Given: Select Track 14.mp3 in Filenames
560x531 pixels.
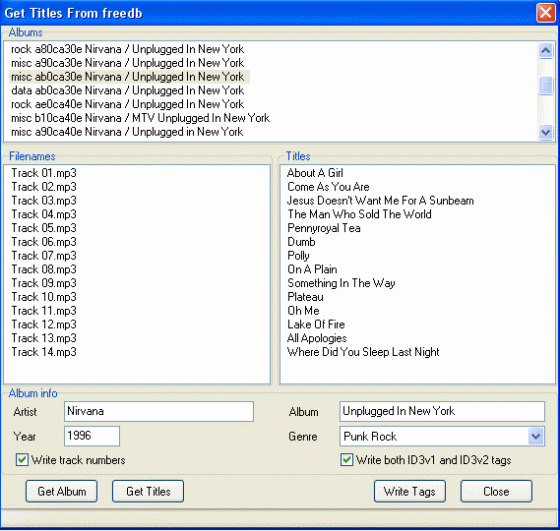Looking at the screenshot, I should click(44, 352).
